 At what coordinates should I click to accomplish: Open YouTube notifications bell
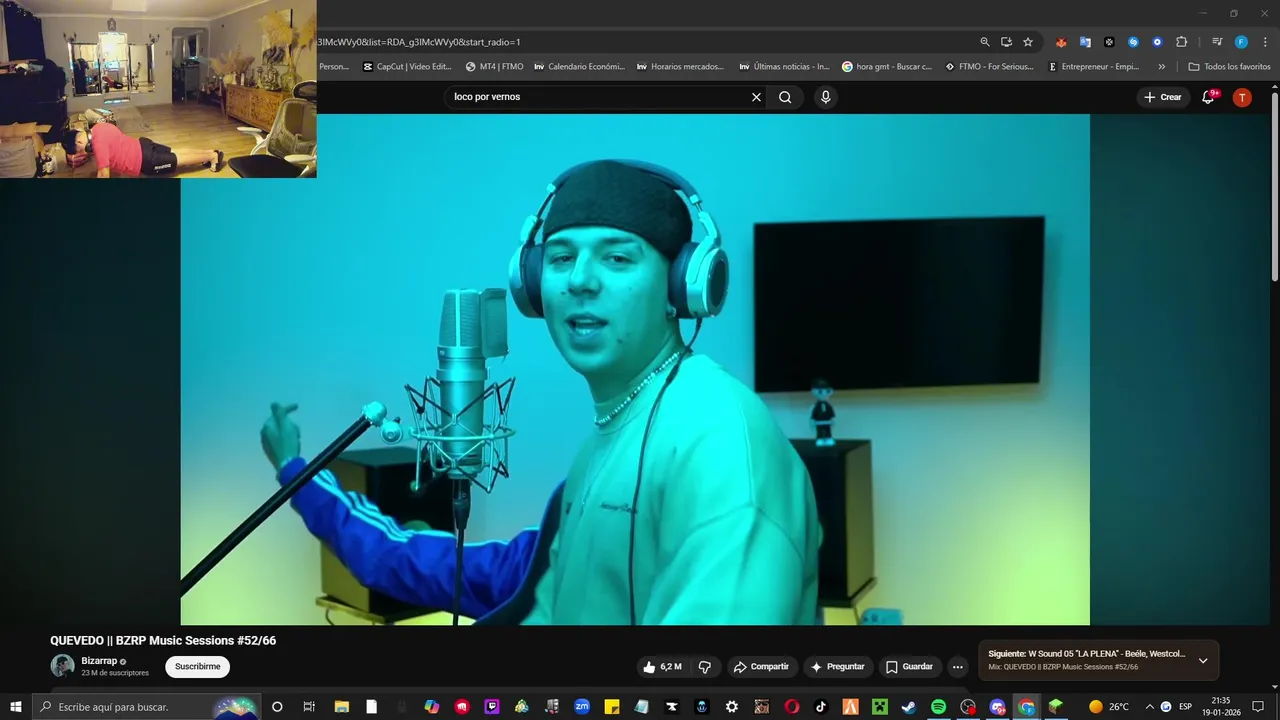pos(1208,97)
